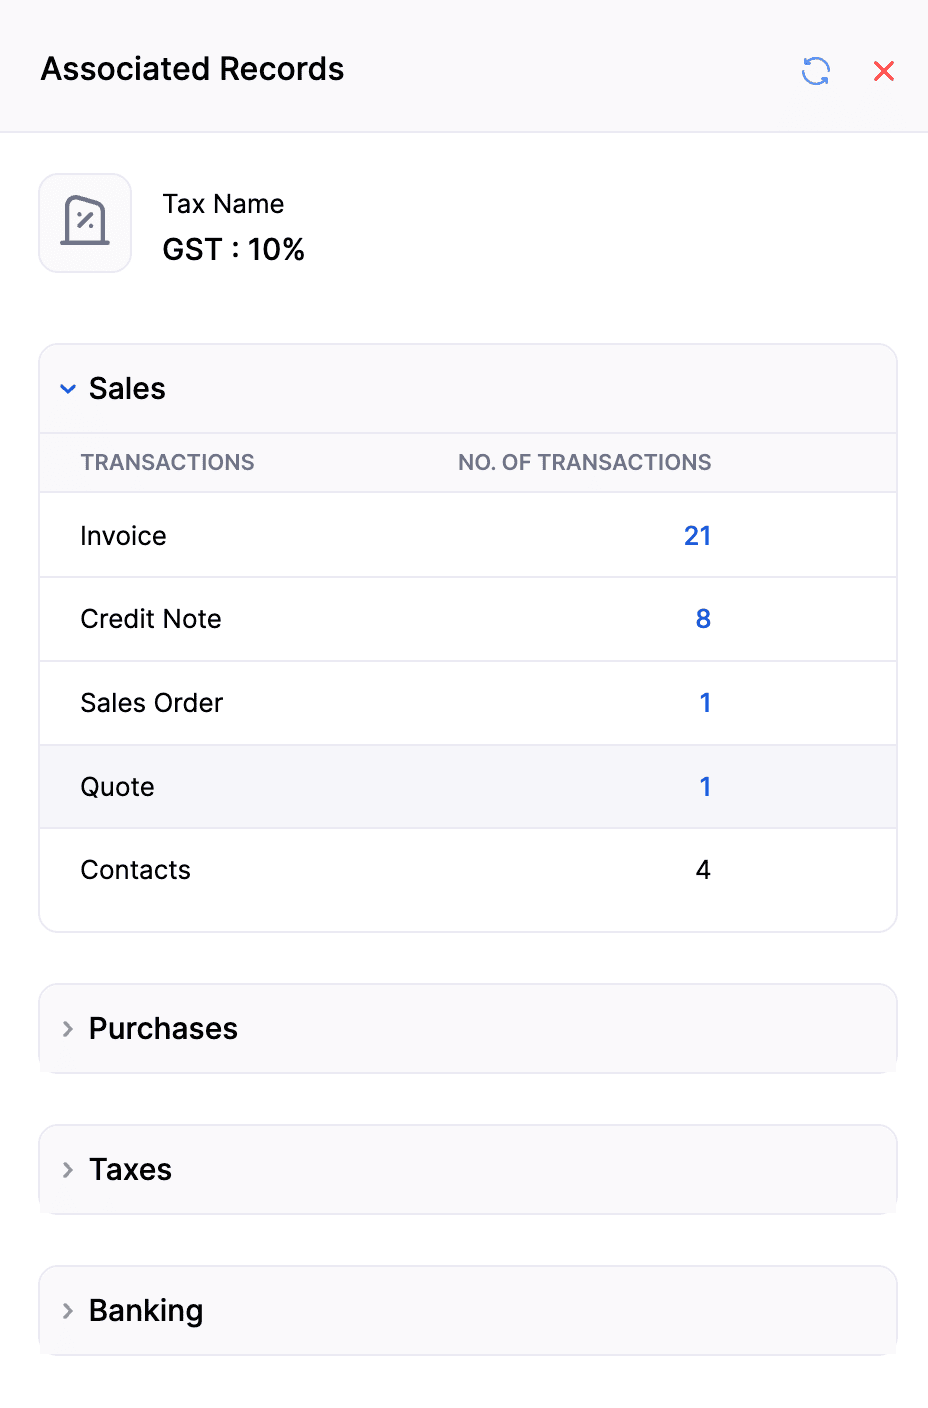Close the Associated Records panel
Viewport: 928px width, 1408px height.
pyautogui.click(x=884, y=71)
